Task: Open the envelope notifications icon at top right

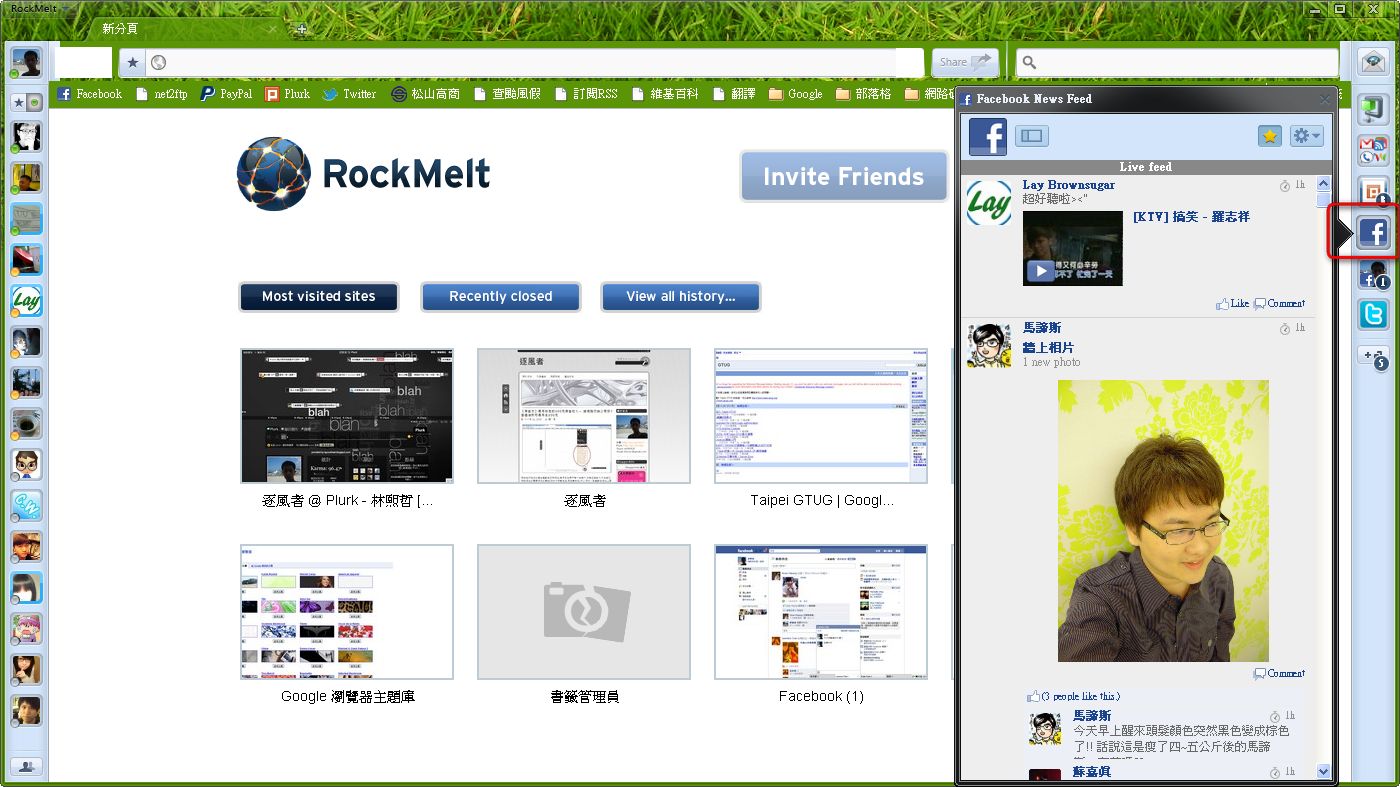Action: [1374, 61]
